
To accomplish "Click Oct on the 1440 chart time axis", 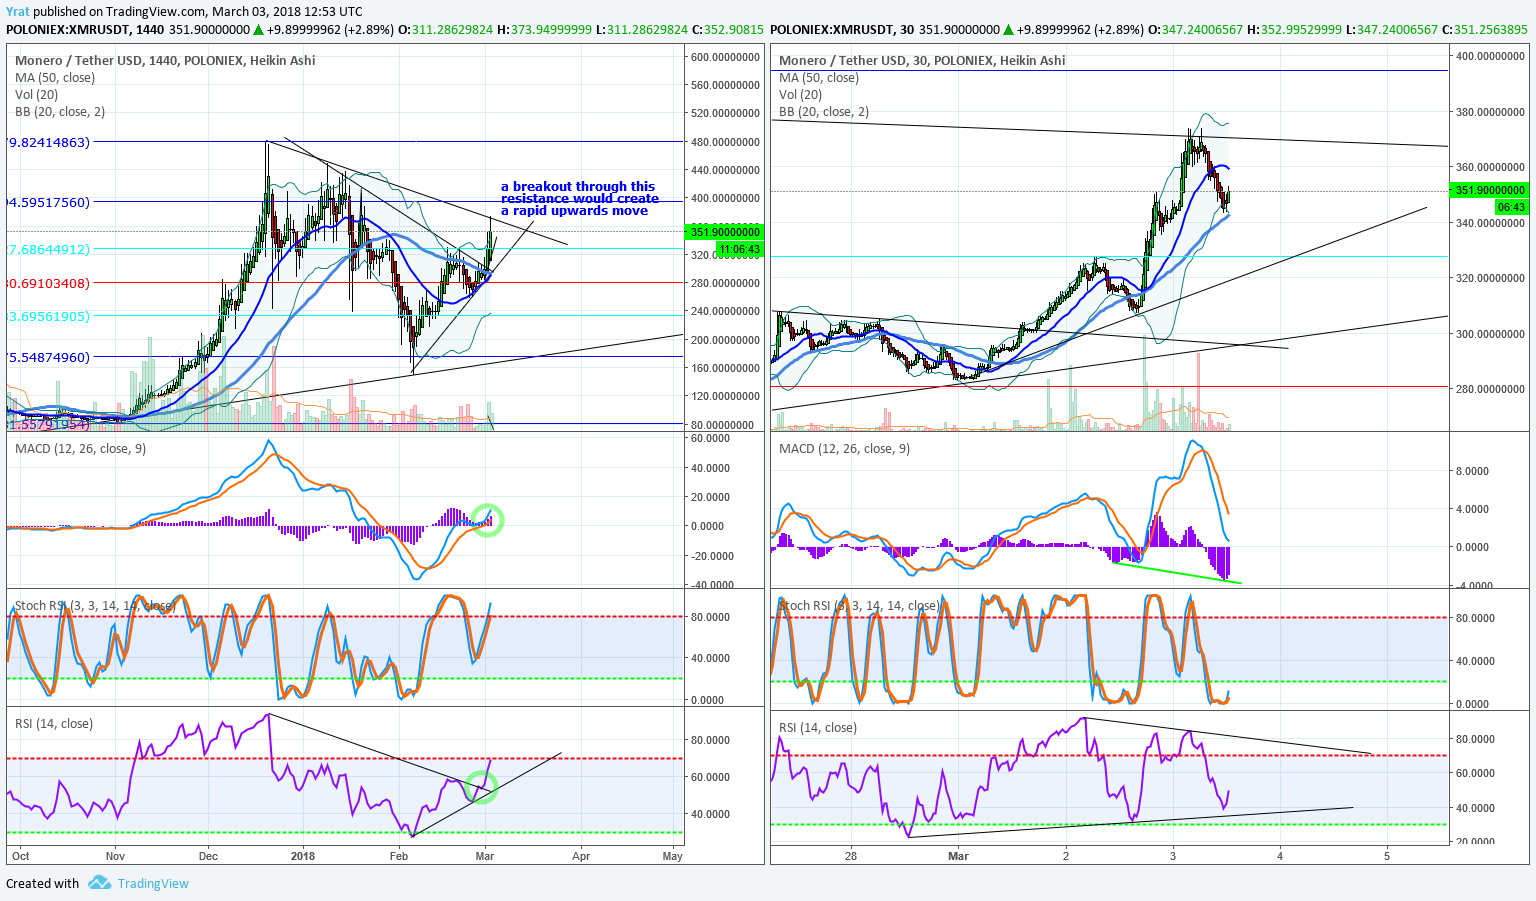I will coord(20,856).
